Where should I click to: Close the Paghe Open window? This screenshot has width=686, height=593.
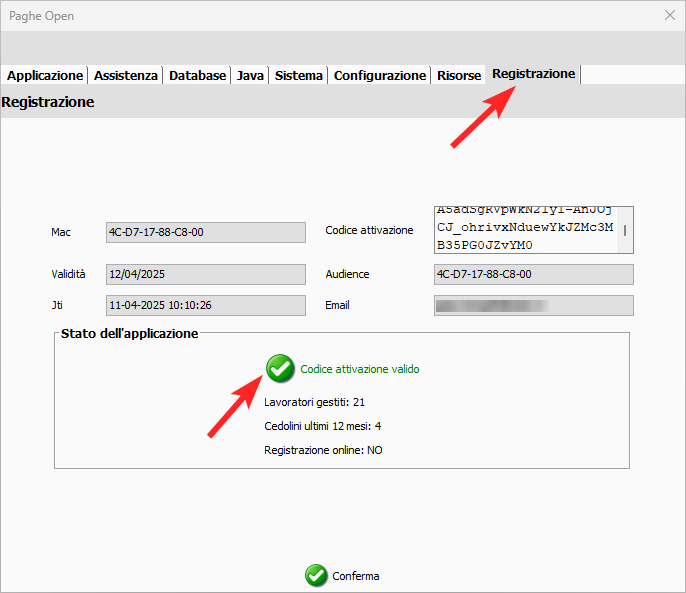[x=669, y=15]
